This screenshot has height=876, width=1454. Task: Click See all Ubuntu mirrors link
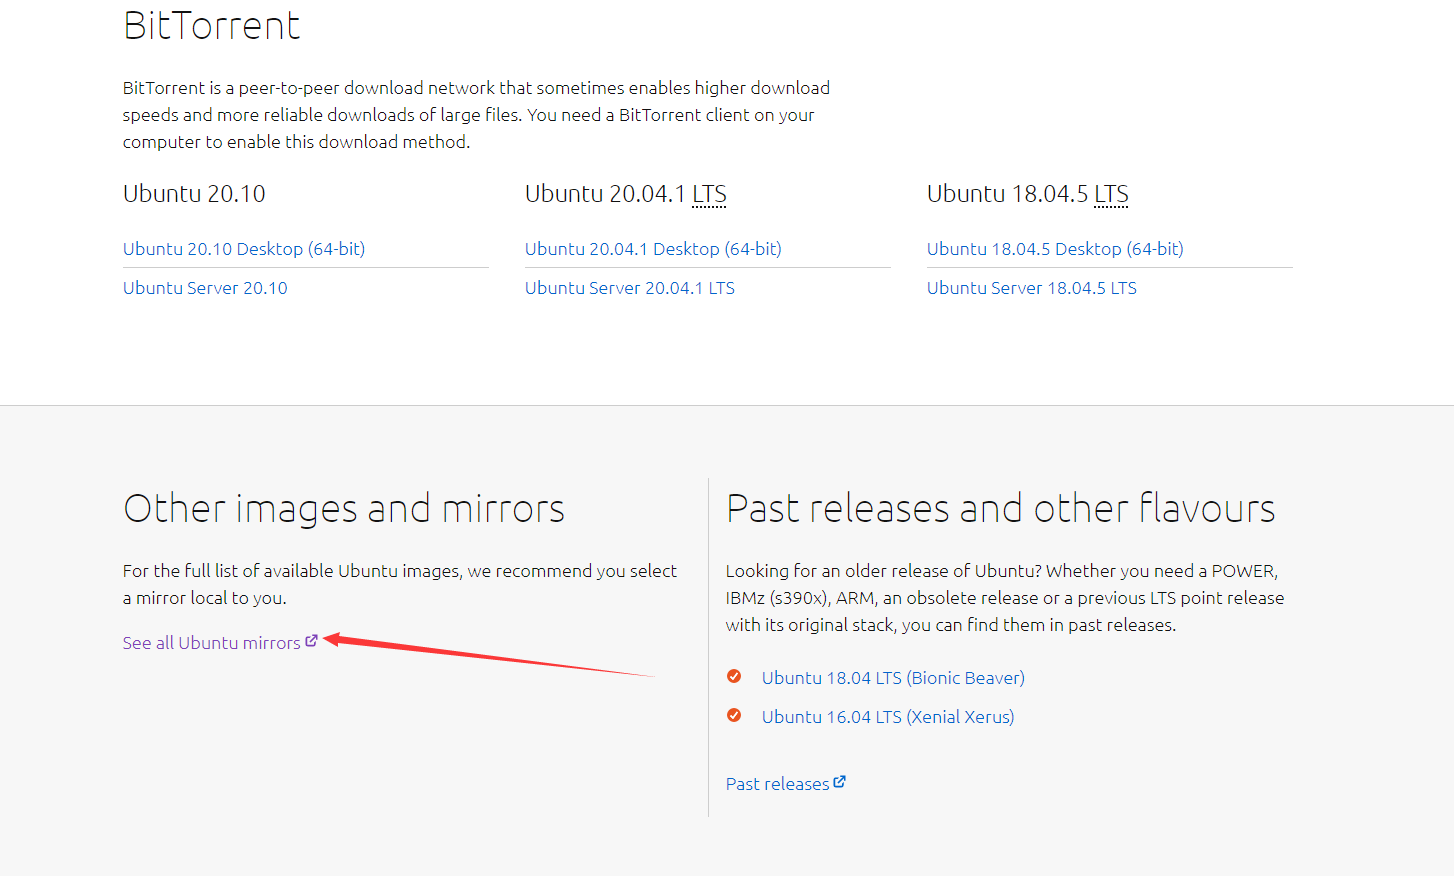(x=212, y=643)
